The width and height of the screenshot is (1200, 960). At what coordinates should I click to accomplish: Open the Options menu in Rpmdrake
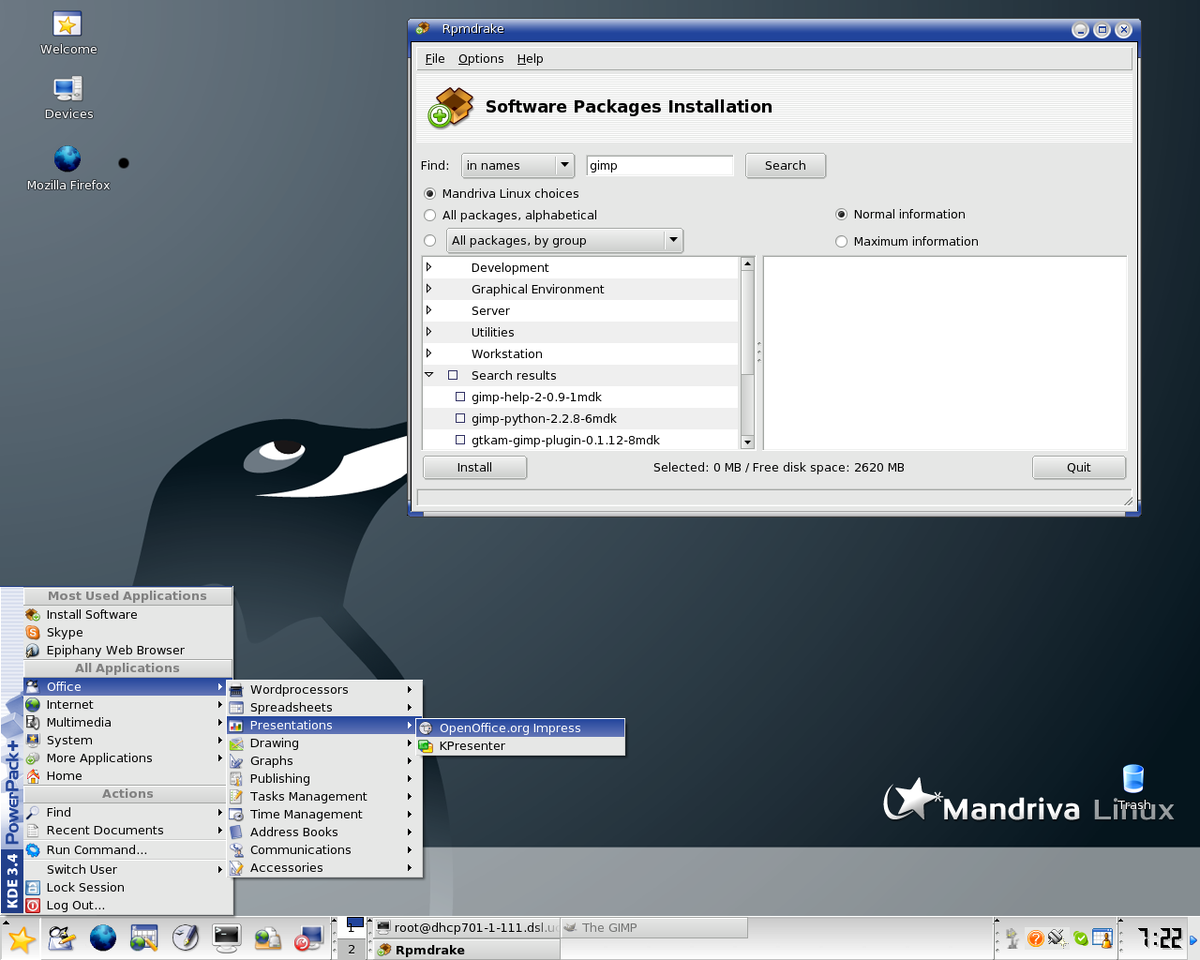point(481,59)
